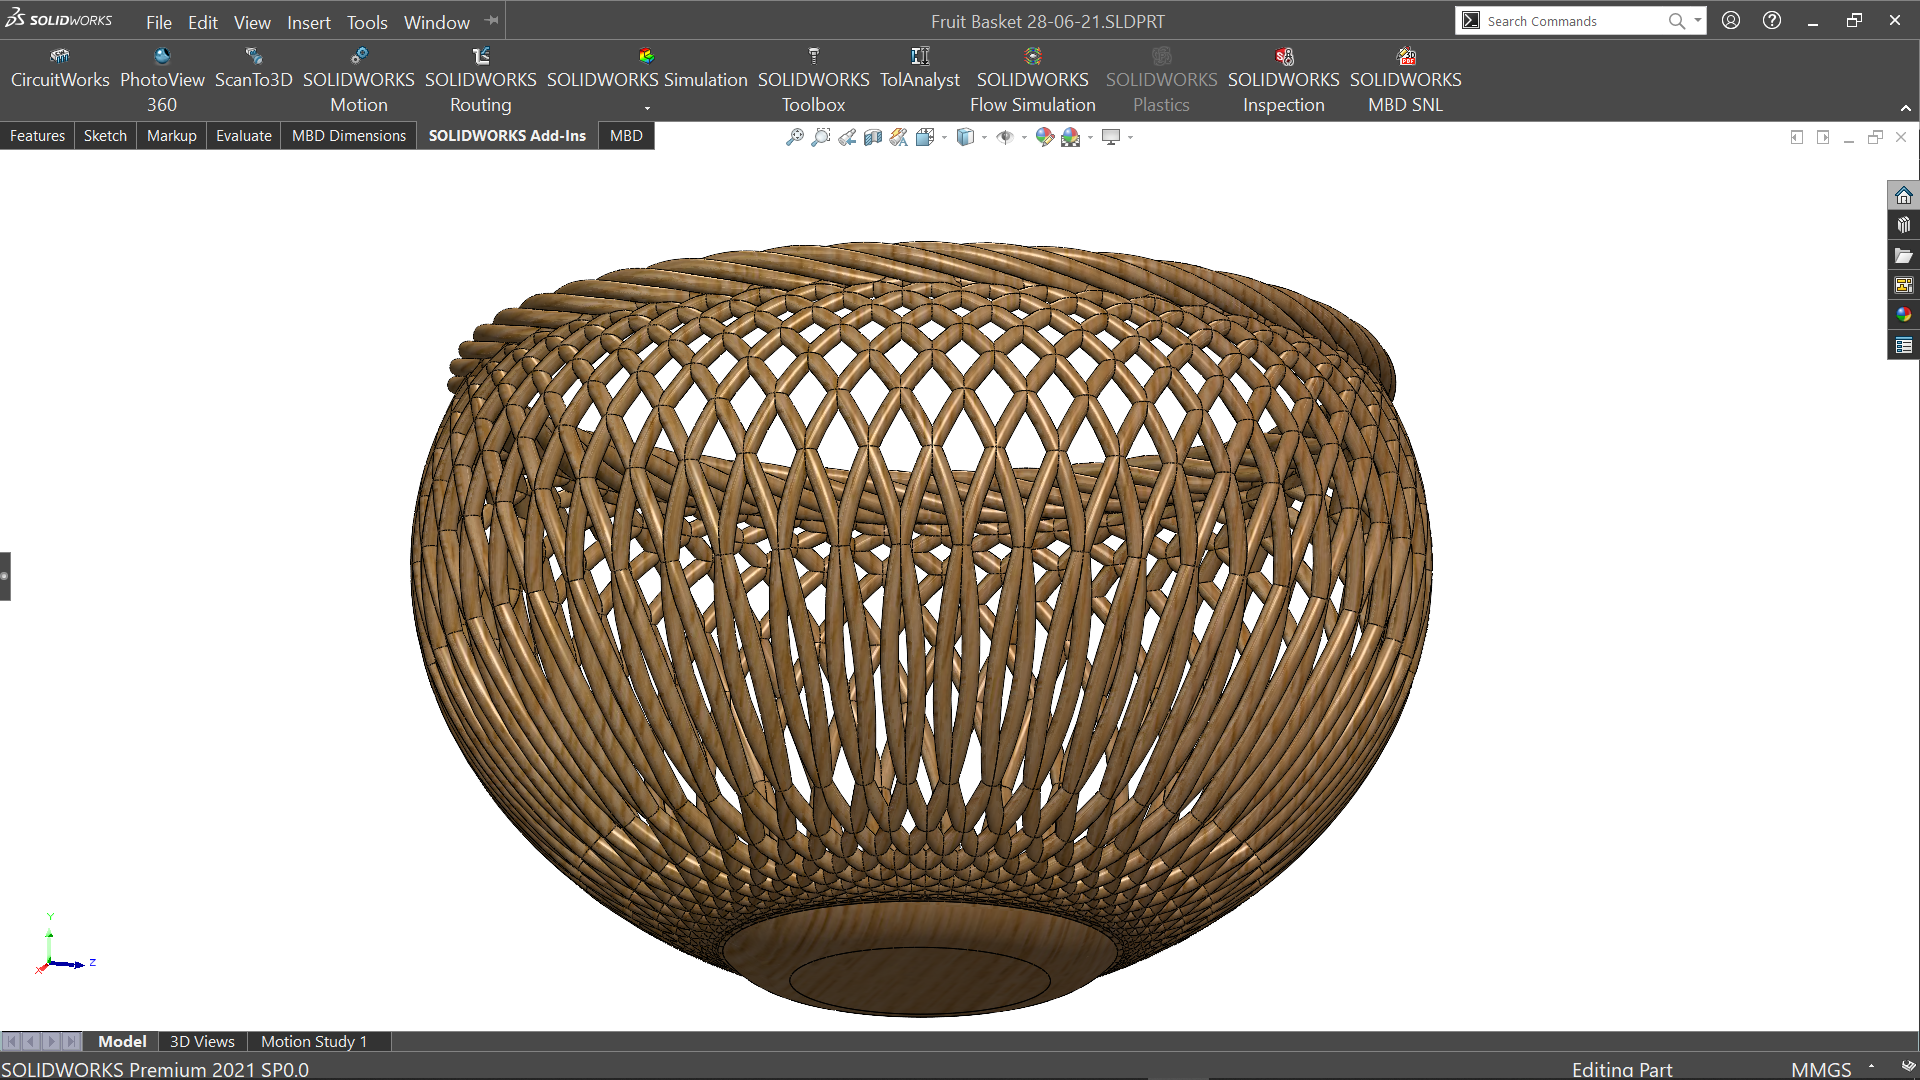1920x1080 pixels.
Task: Toggle the SOLIDWORKS Motion add-in
Action: pyautogui.click(x=358, y=80)
